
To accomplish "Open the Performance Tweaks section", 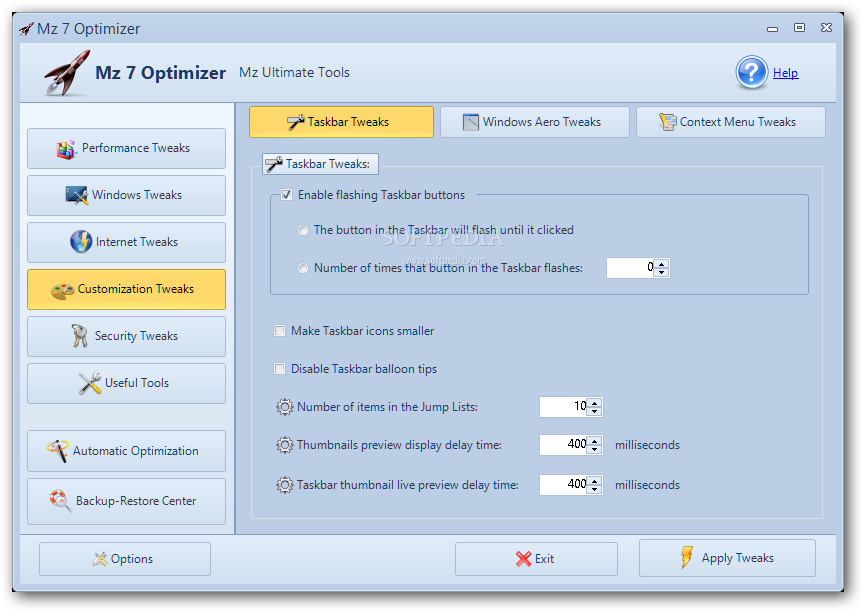I will [126, 149].
